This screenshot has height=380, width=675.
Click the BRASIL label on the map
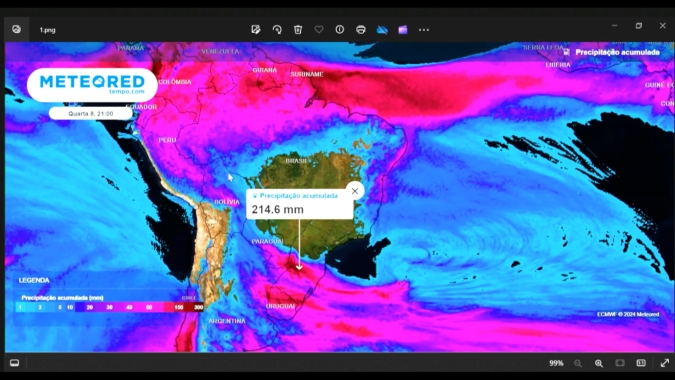coord(296,161)
